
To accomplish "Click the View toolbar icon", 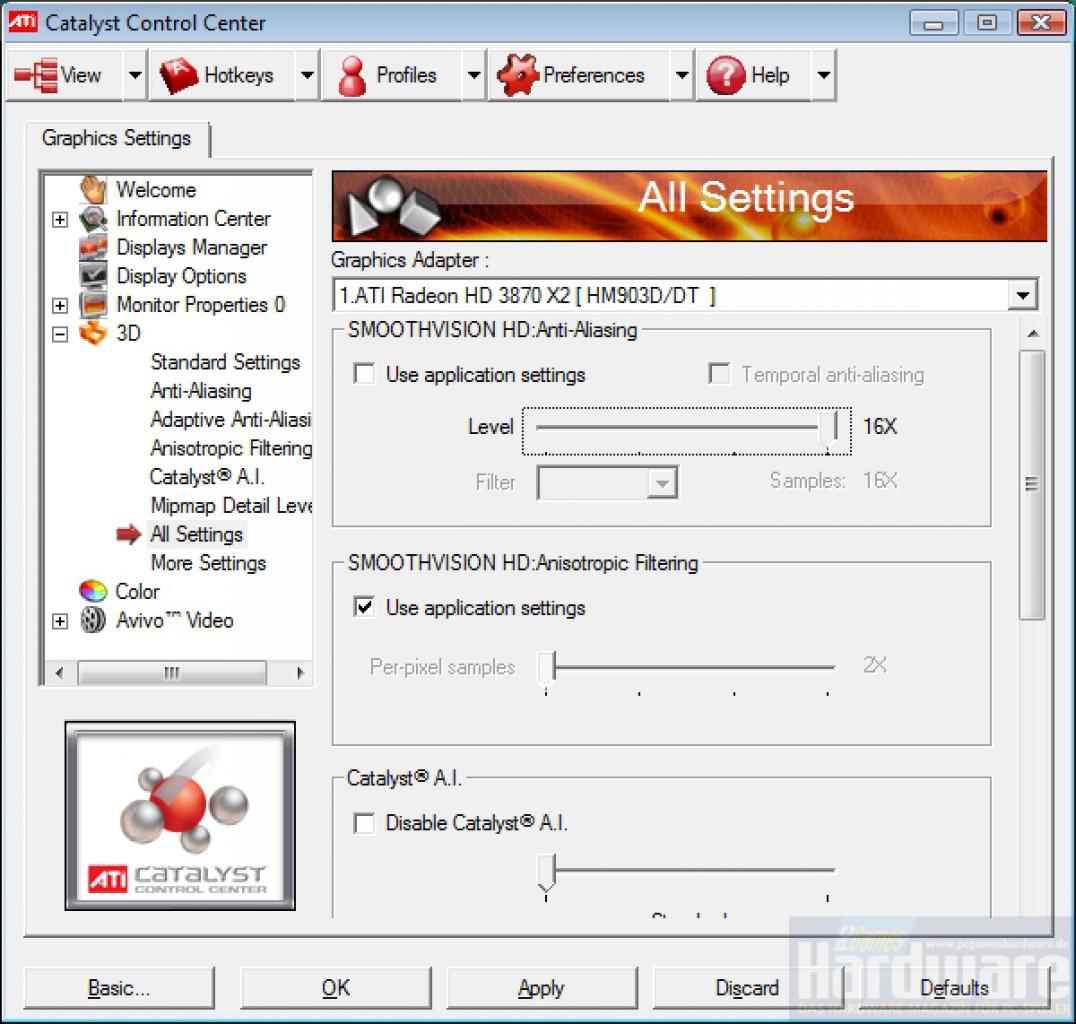I will click(37, 75).
